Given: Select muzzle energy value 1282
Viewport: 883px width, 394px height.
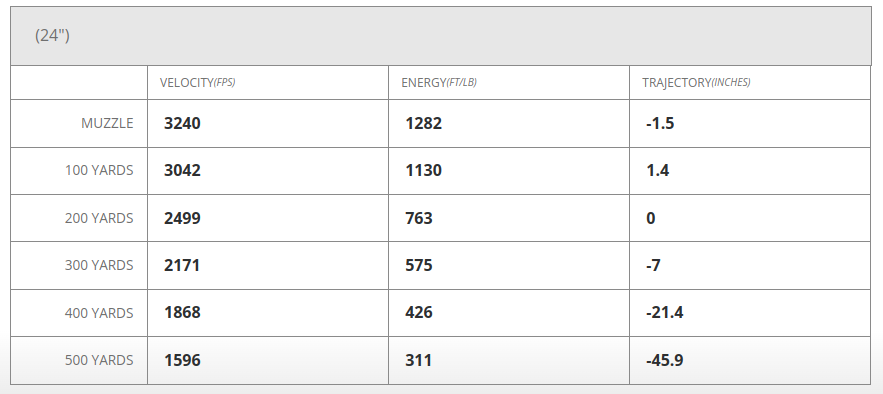Looking at the screenshot, I should (423, 123).
